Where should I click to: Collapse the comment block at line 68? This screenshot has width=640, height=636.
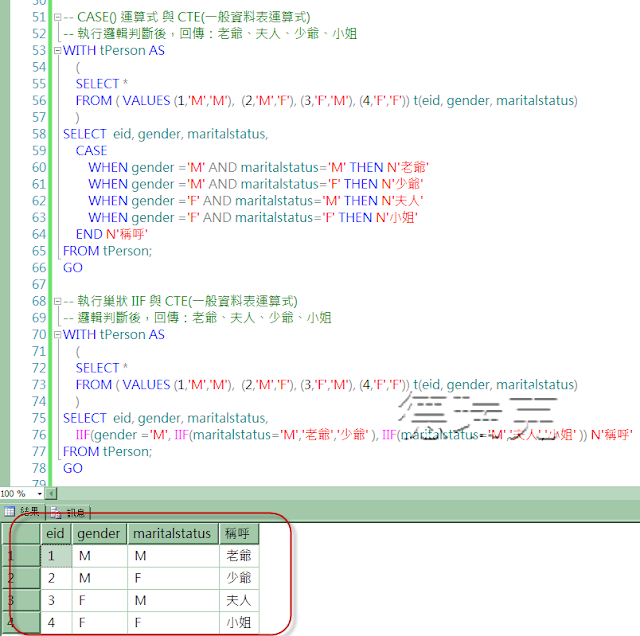pos(58,302)
